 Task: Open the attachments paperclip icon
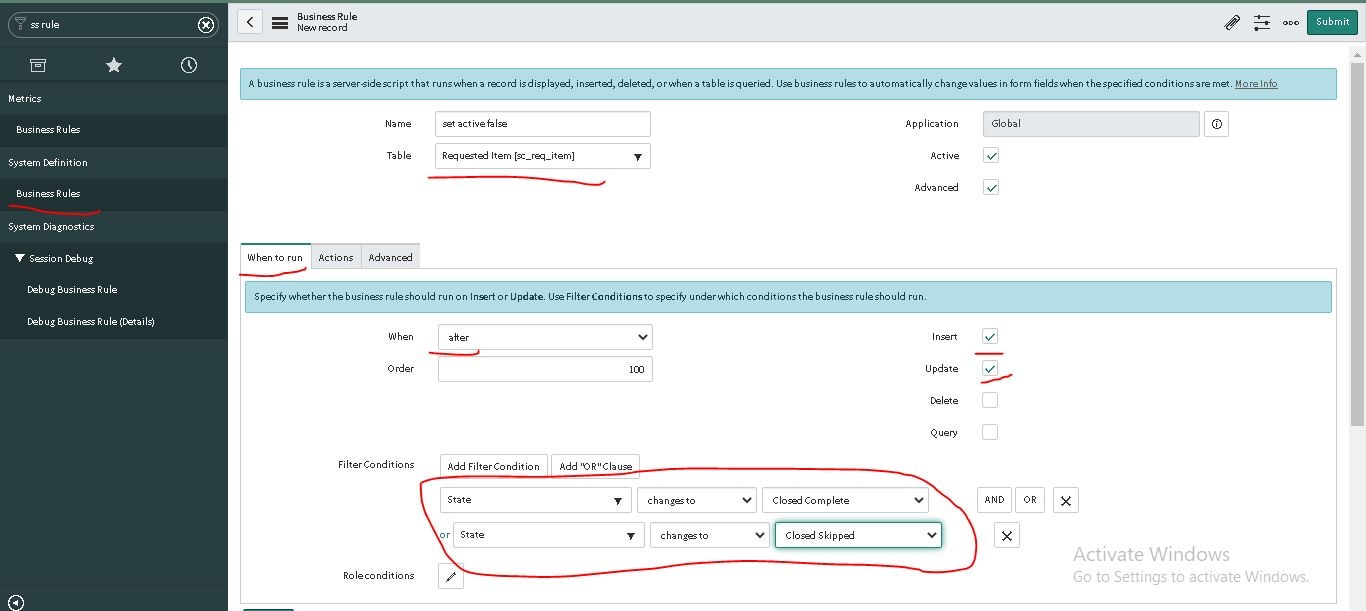[1232, 21]
